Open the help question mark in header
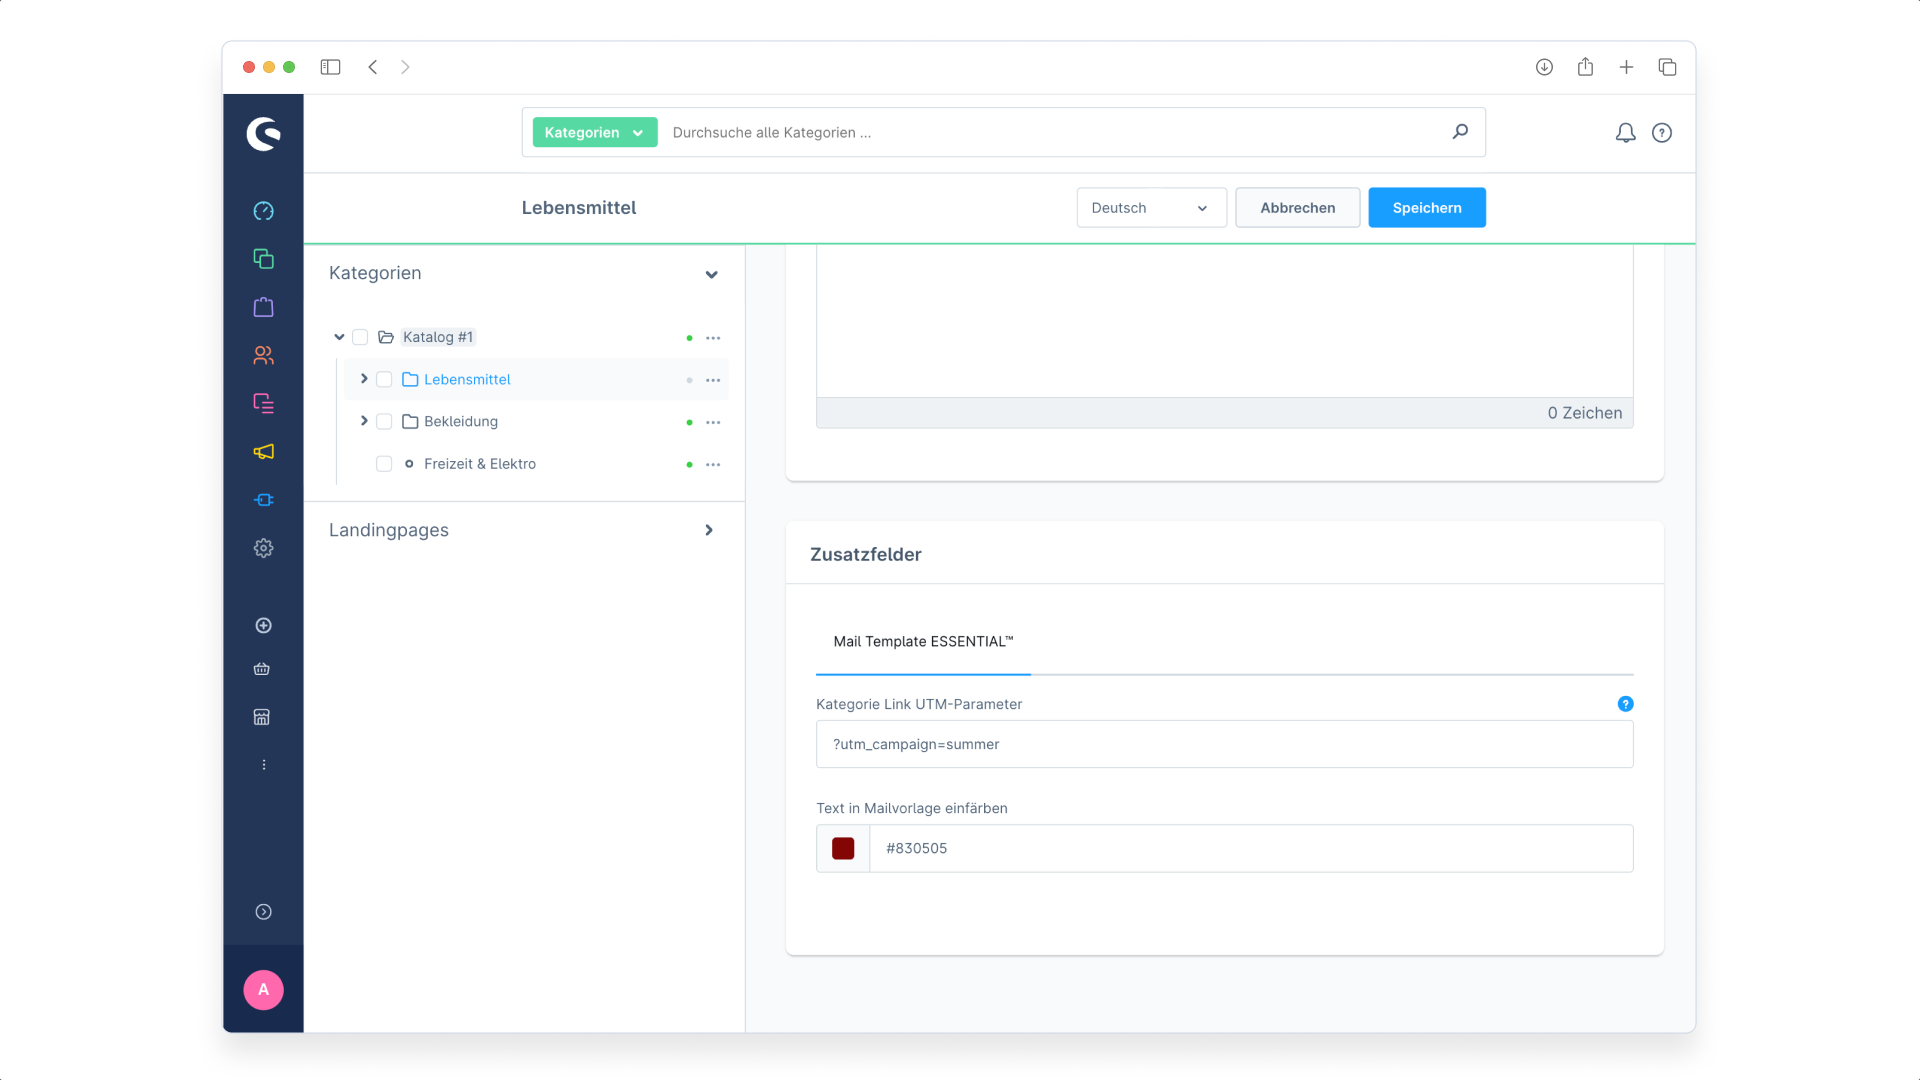The image size is (1920, 1080). 1662,133
